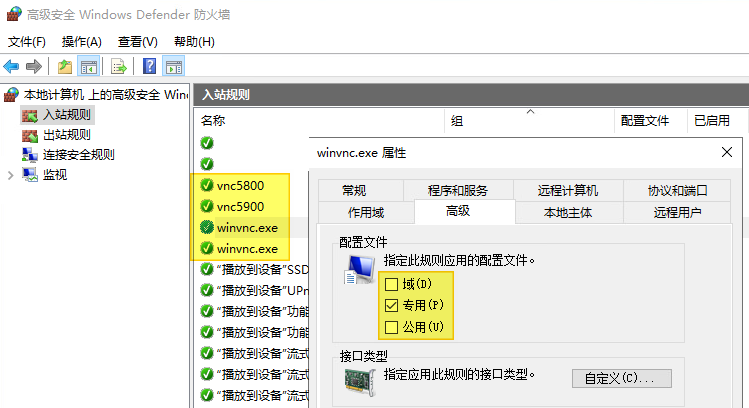Click the green check icon beside vnc5900
749x408 pixels.
[x=207, y=206]
